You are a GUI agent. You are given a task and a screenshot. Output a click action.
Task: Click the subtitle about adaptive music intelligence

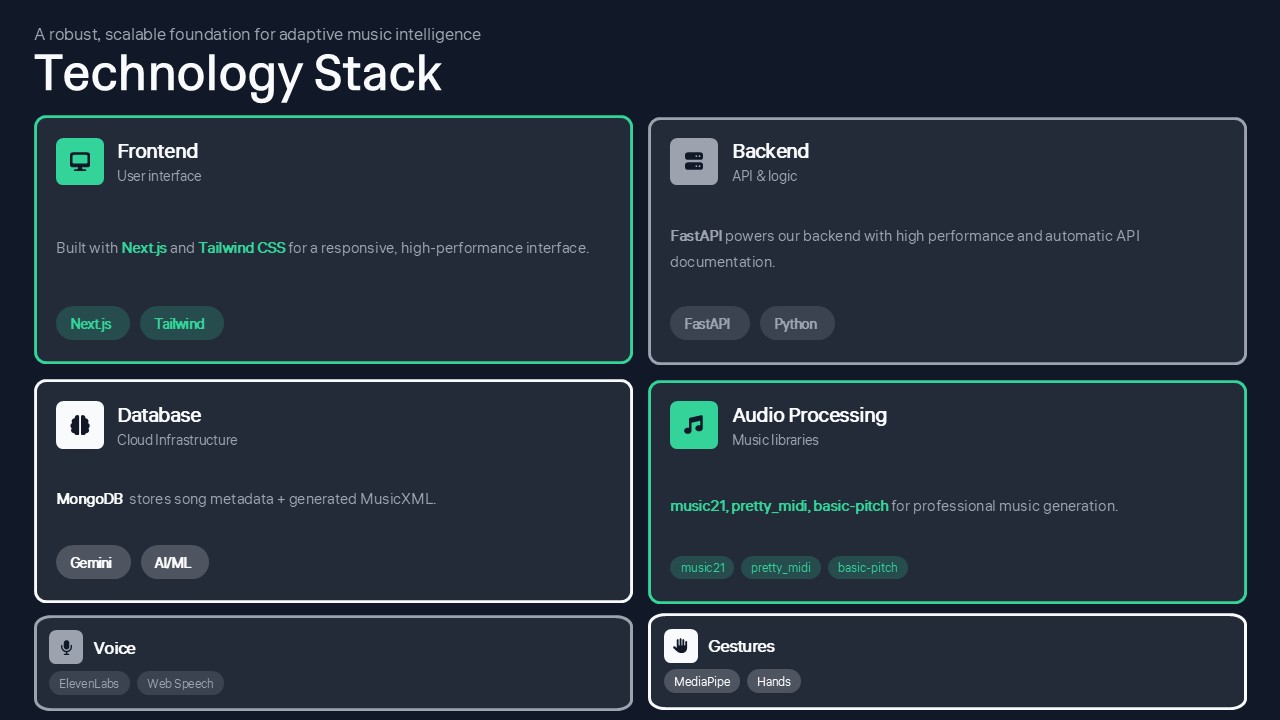[258, 34]
